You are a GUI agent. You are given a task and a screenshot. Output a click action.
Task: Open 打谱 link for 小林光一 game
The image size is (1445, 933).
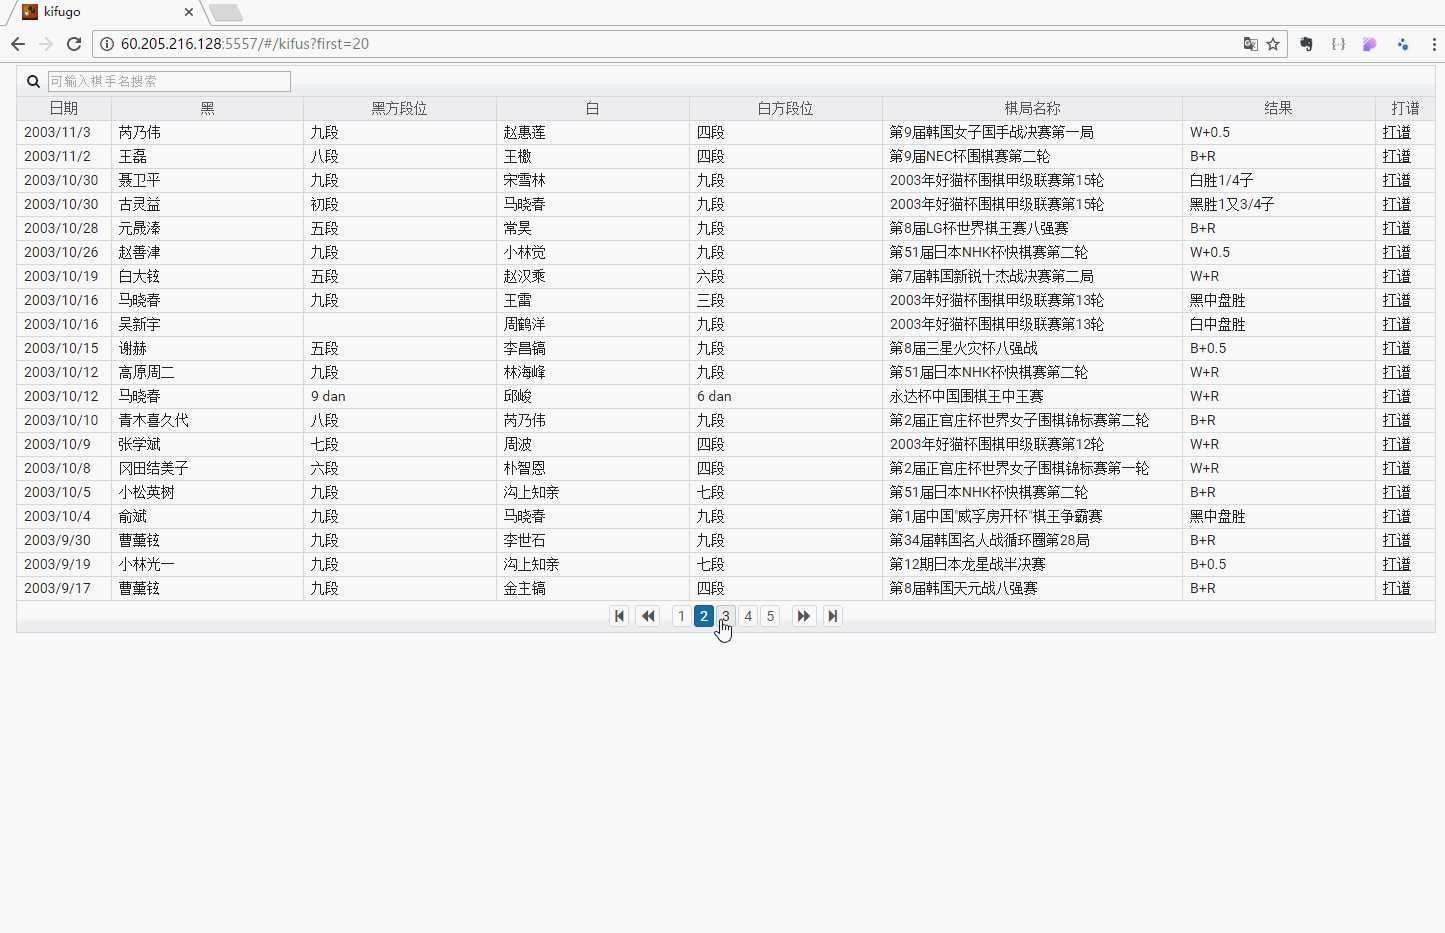pos(1397,564)
